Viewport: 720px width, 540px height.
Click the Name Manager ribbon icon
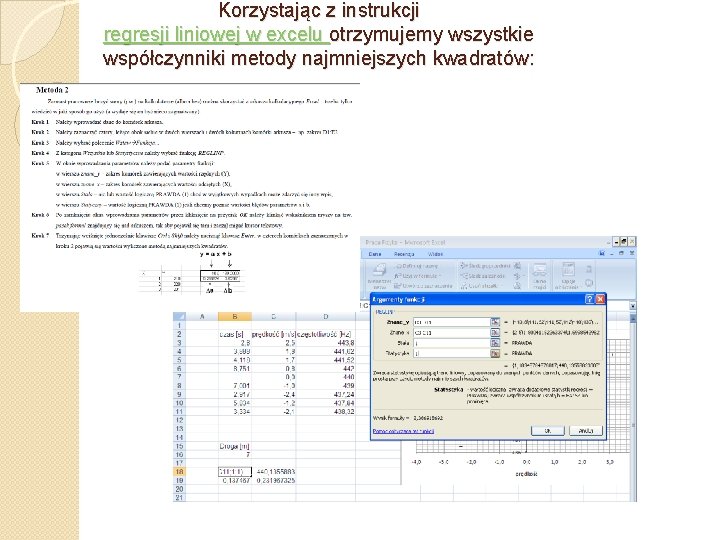click(x=379, y=276)
